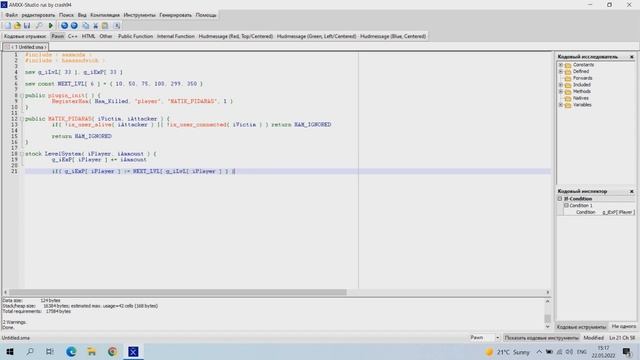Viewport: 640px width, 360px height.
Task: Open the Поиск menu
Action: tap(66, 15)
